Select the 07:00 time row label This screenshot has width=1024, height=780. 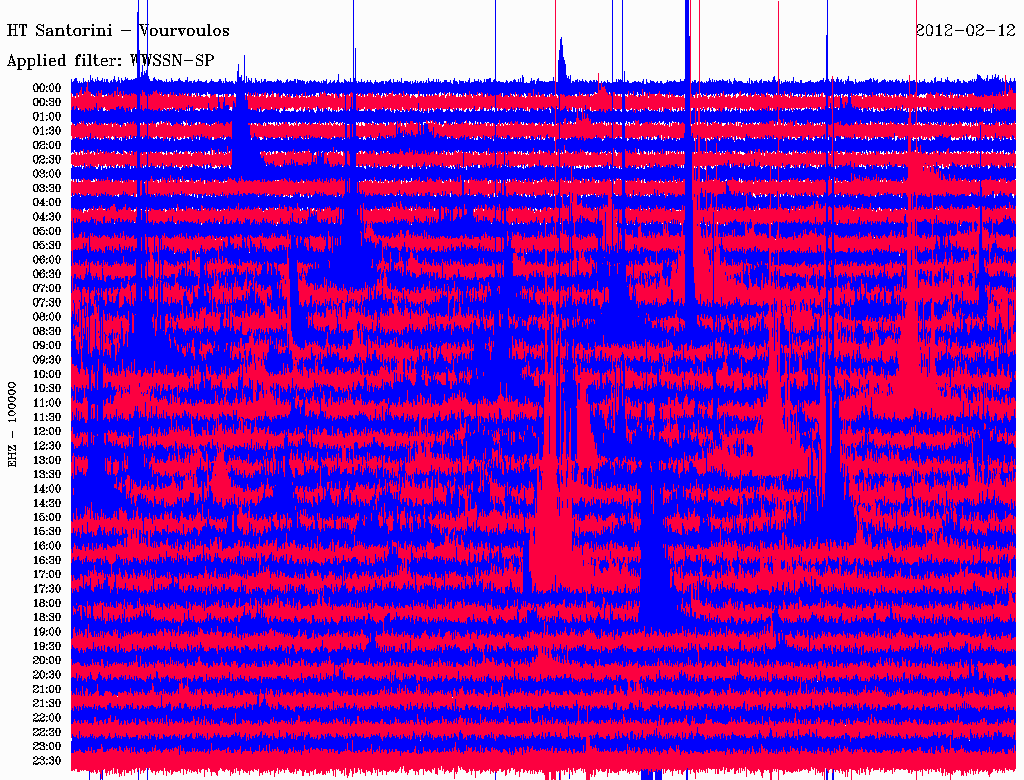(x=47, y=289)
